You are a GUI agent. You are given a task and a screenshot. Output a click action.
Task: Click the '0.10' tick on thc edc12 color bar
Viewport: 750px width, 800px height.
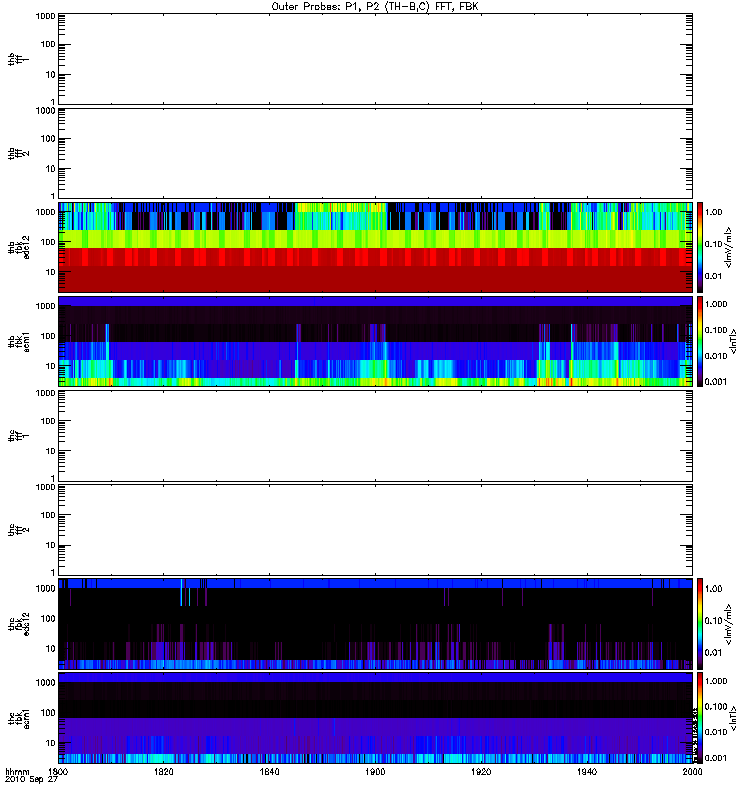714,621
